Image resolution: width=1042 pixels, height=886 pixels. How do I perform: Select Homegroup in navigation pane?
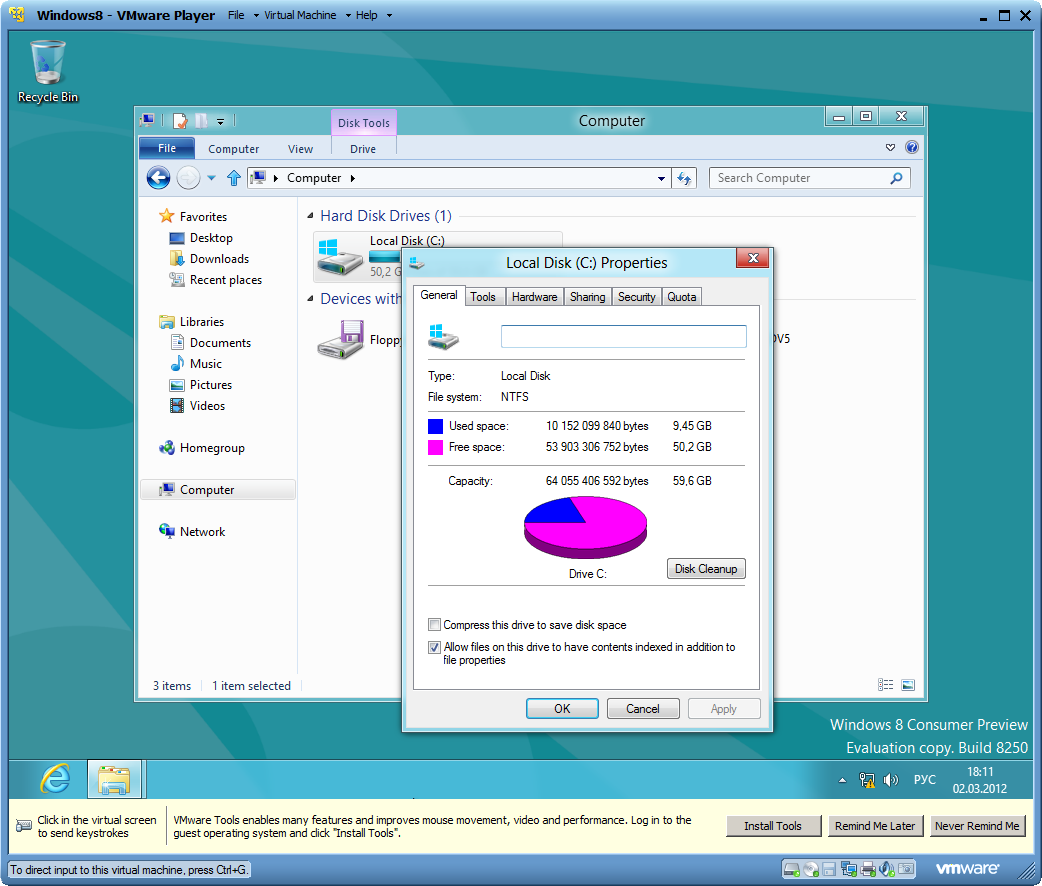202,448
